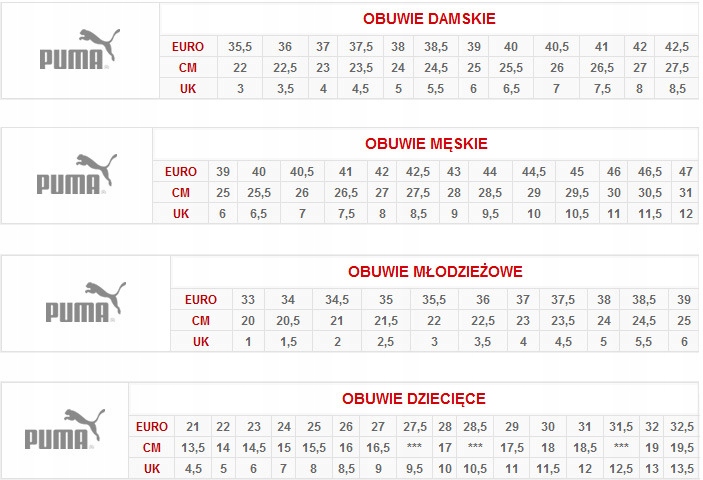Viewport: 703px width, 480px height.
Task: Choose UK size 1,5 in the Młodzieżowe table
Action: pos(288,342)
